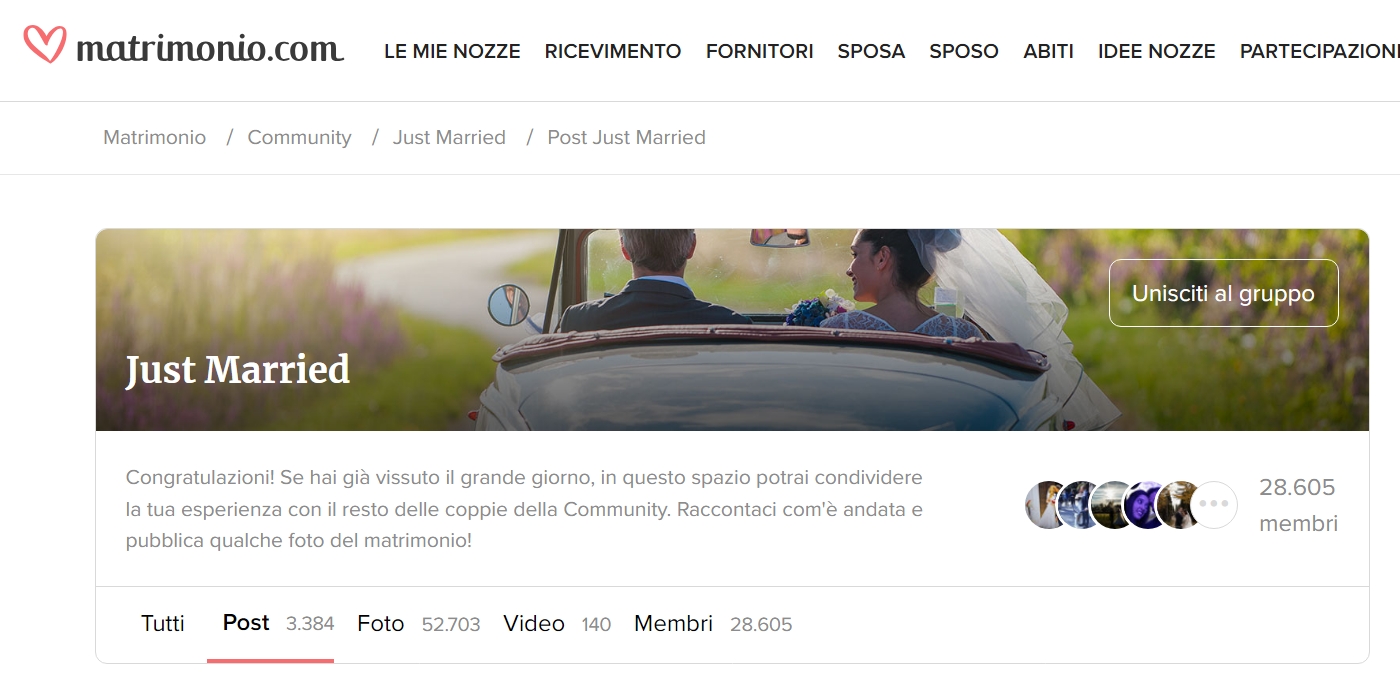1400x699 pixels.
Task: Click the Just Married banner title
Action: 238,370
